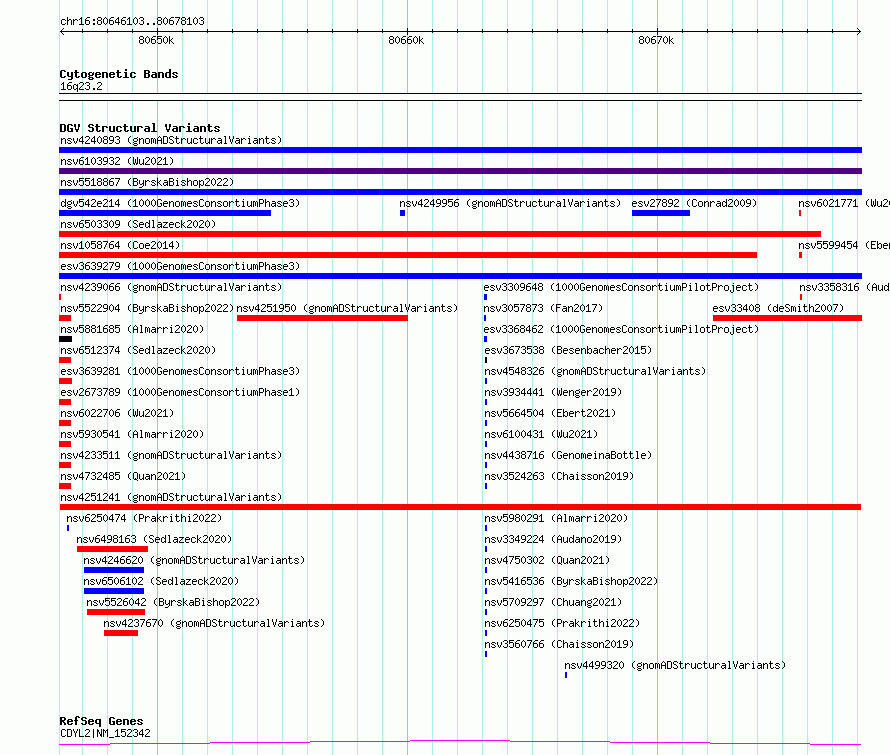890x755 pixels.
Task: Click the 16q23.2 cytogenetic band label
Action: click(81, 86)
